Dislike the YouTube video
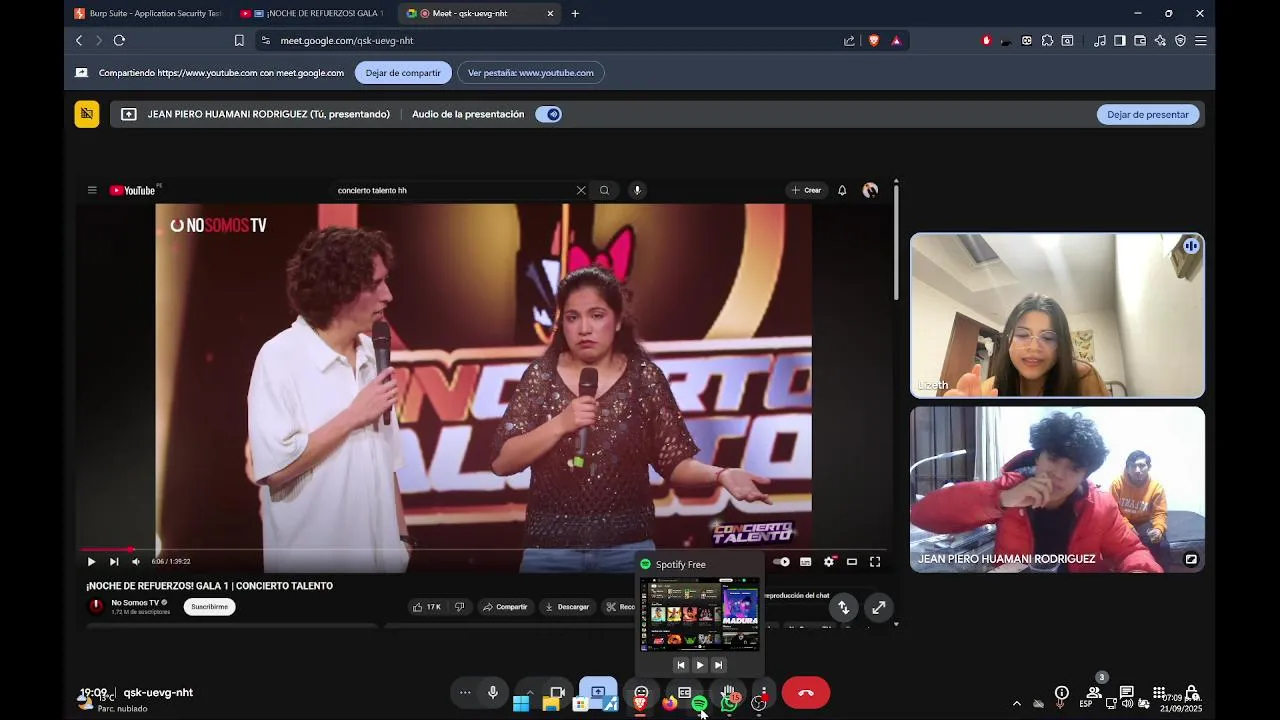The image size is (1280, 720). (x=460, y=606)
